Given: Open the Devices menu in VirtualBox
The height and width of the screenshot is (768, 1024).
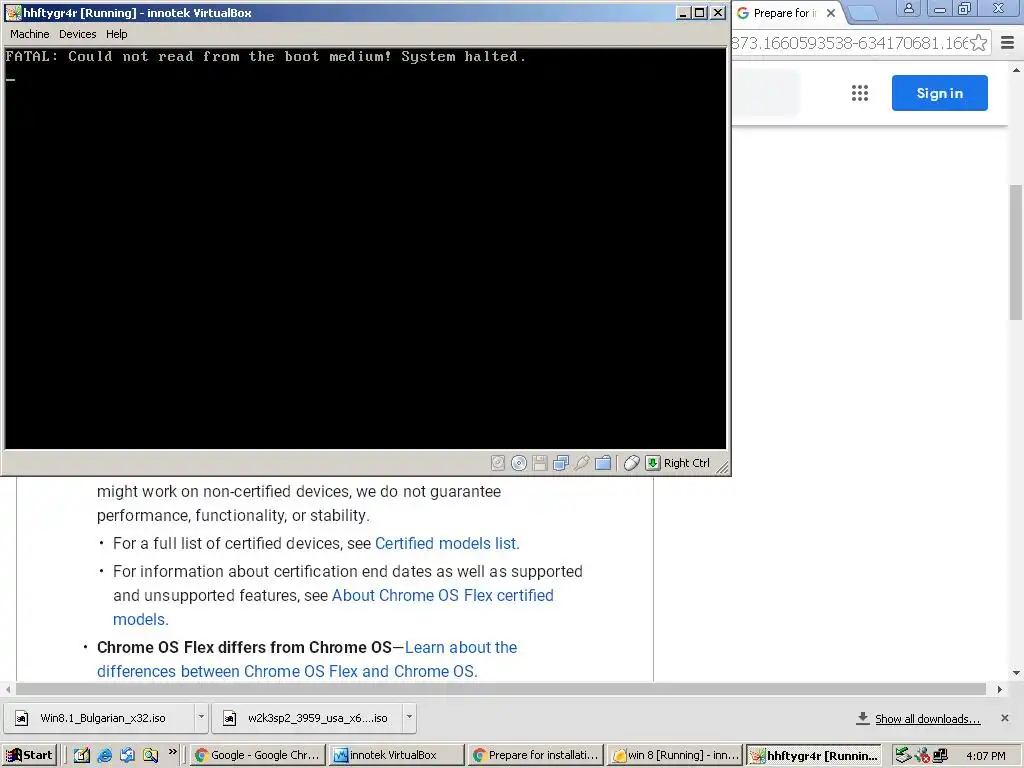Looking at the screenshot, I should coord(77,34).
